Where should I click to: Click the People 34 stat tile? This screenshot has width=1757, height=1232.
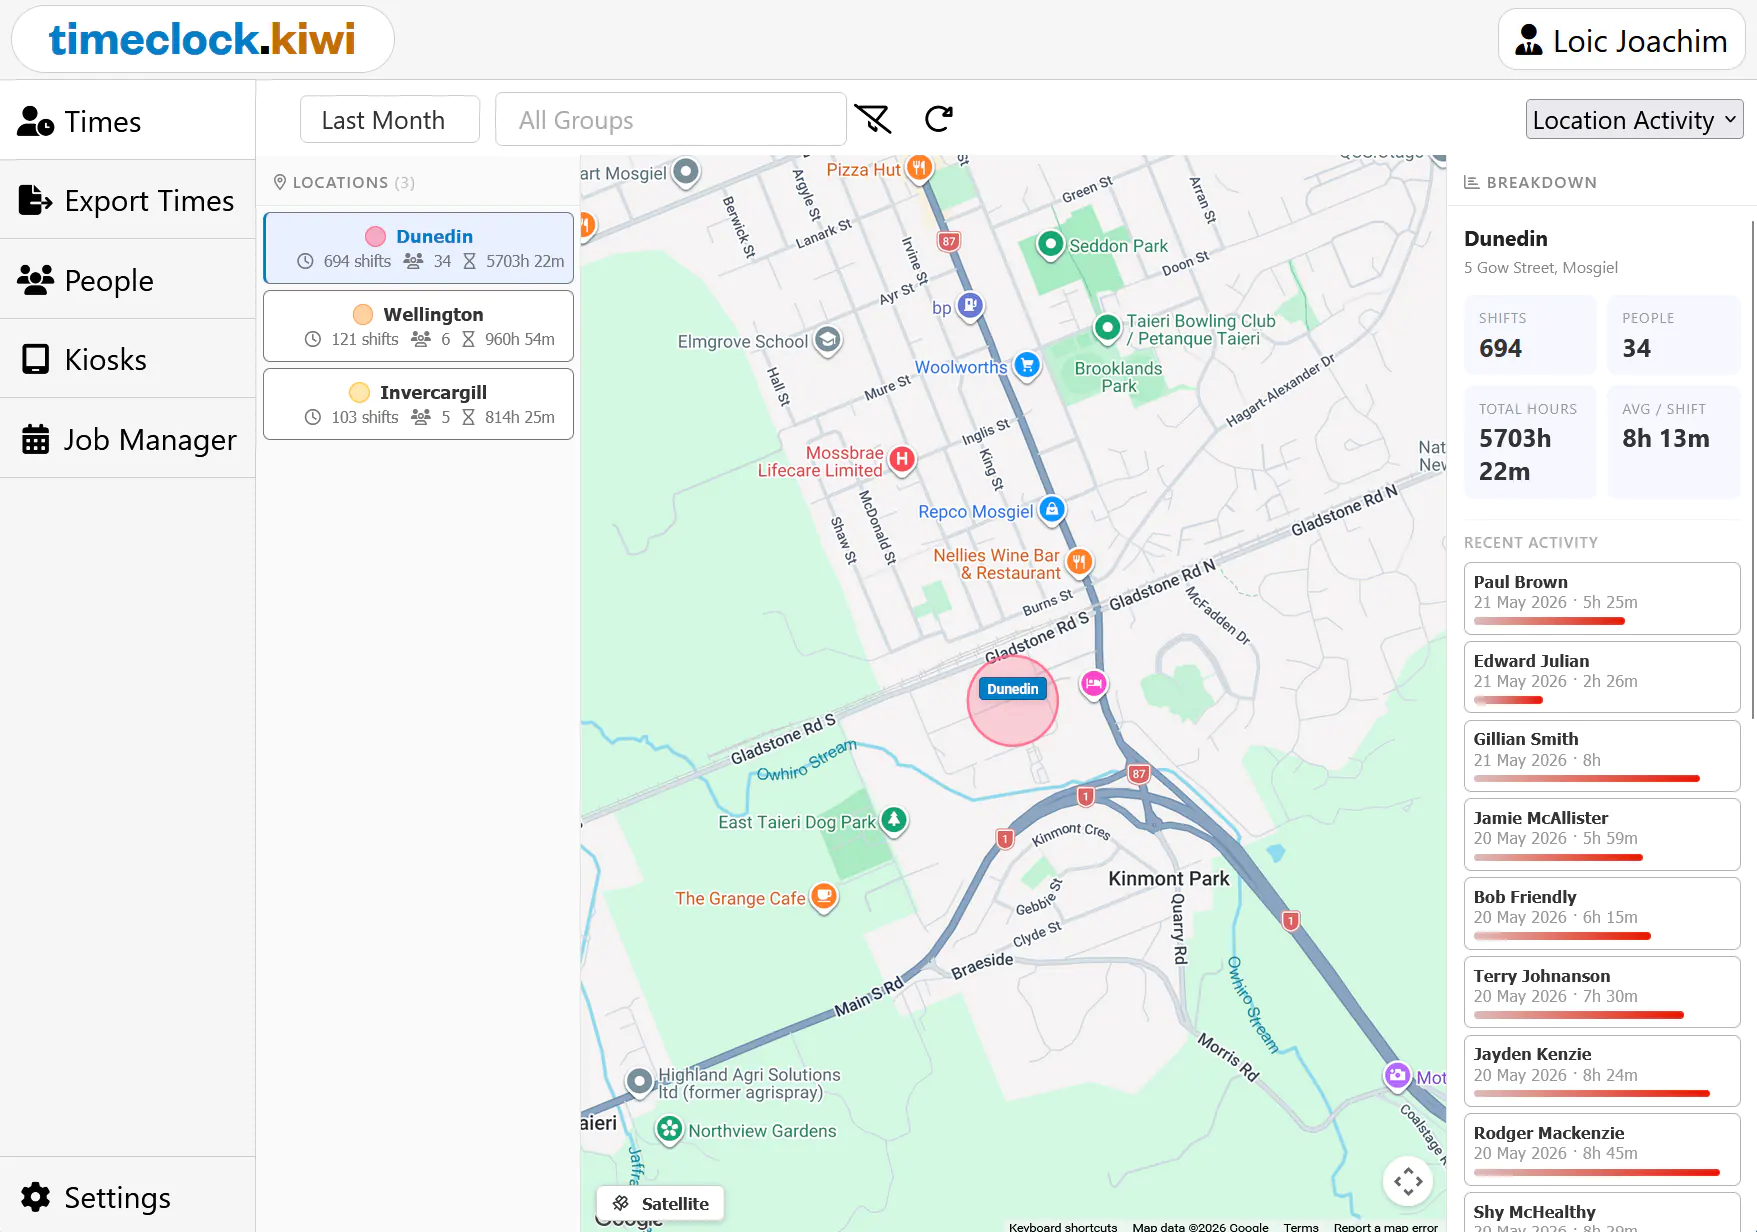coord(1674,335)
